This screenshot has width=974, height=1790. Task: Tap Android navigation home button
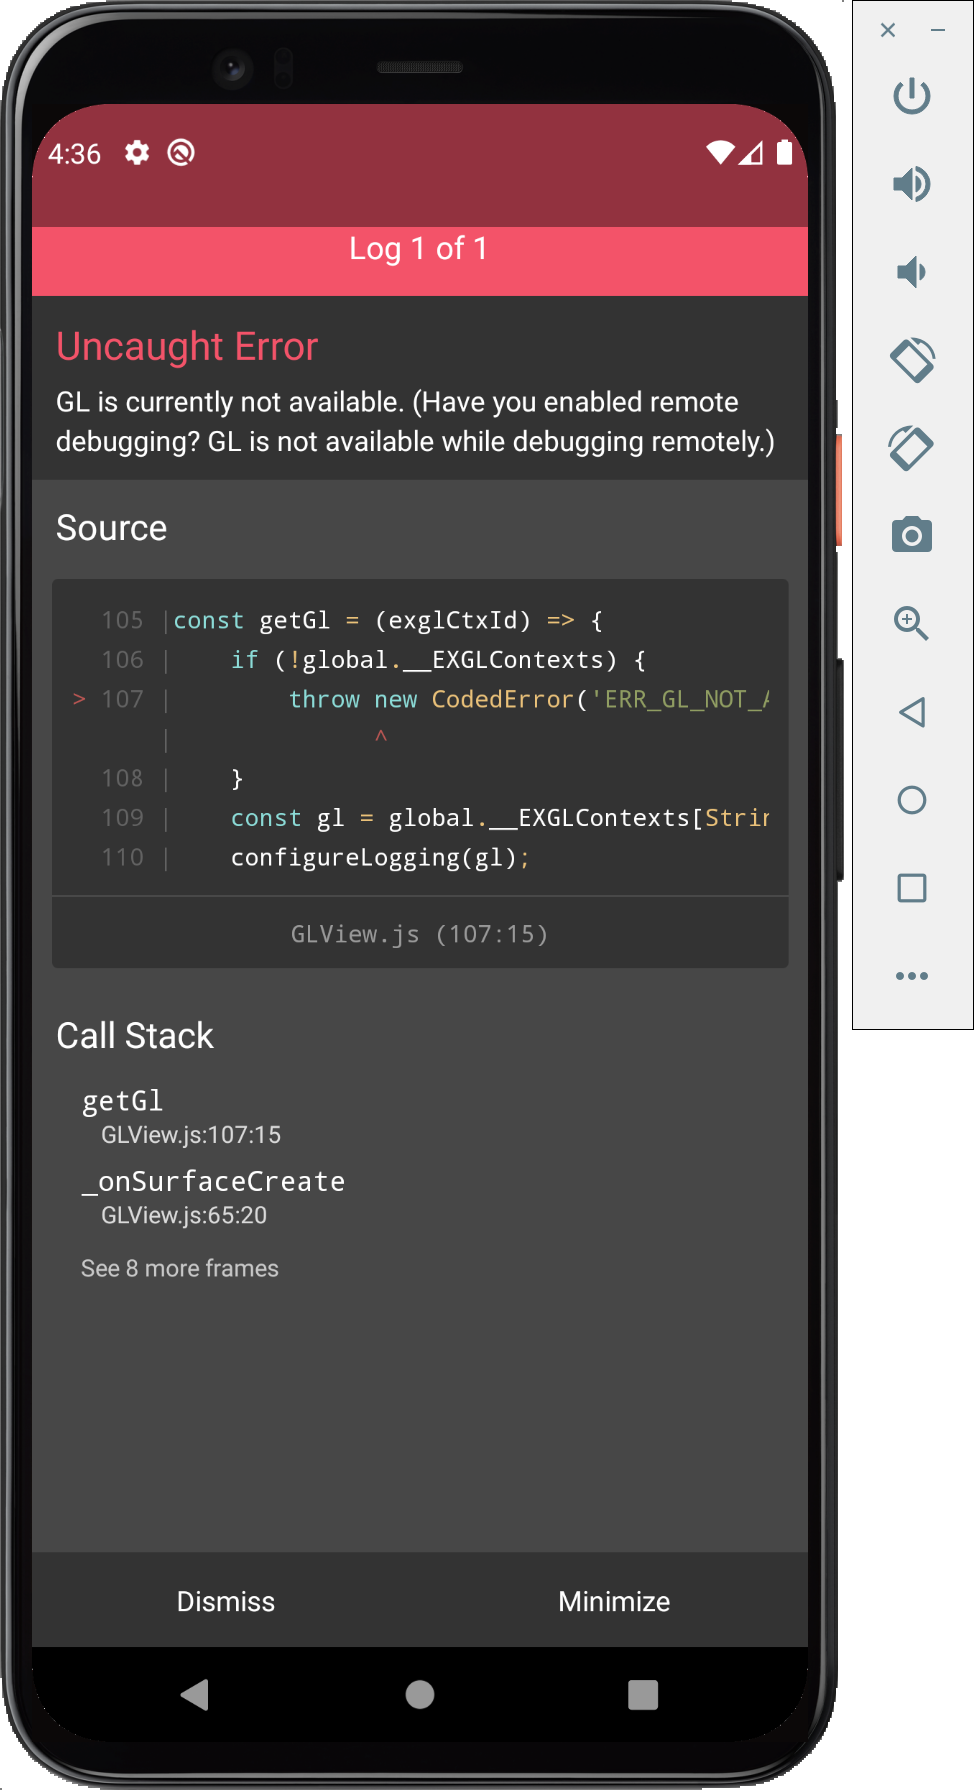[x=420, y=1694]
